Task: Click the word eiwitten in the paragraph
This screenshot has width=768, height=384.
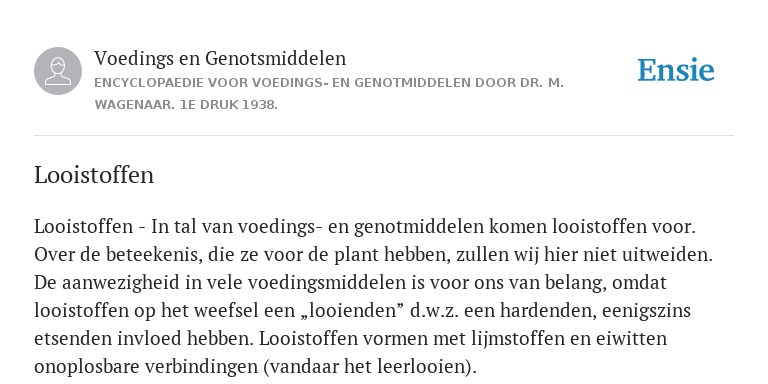Action: pos(631,338)
